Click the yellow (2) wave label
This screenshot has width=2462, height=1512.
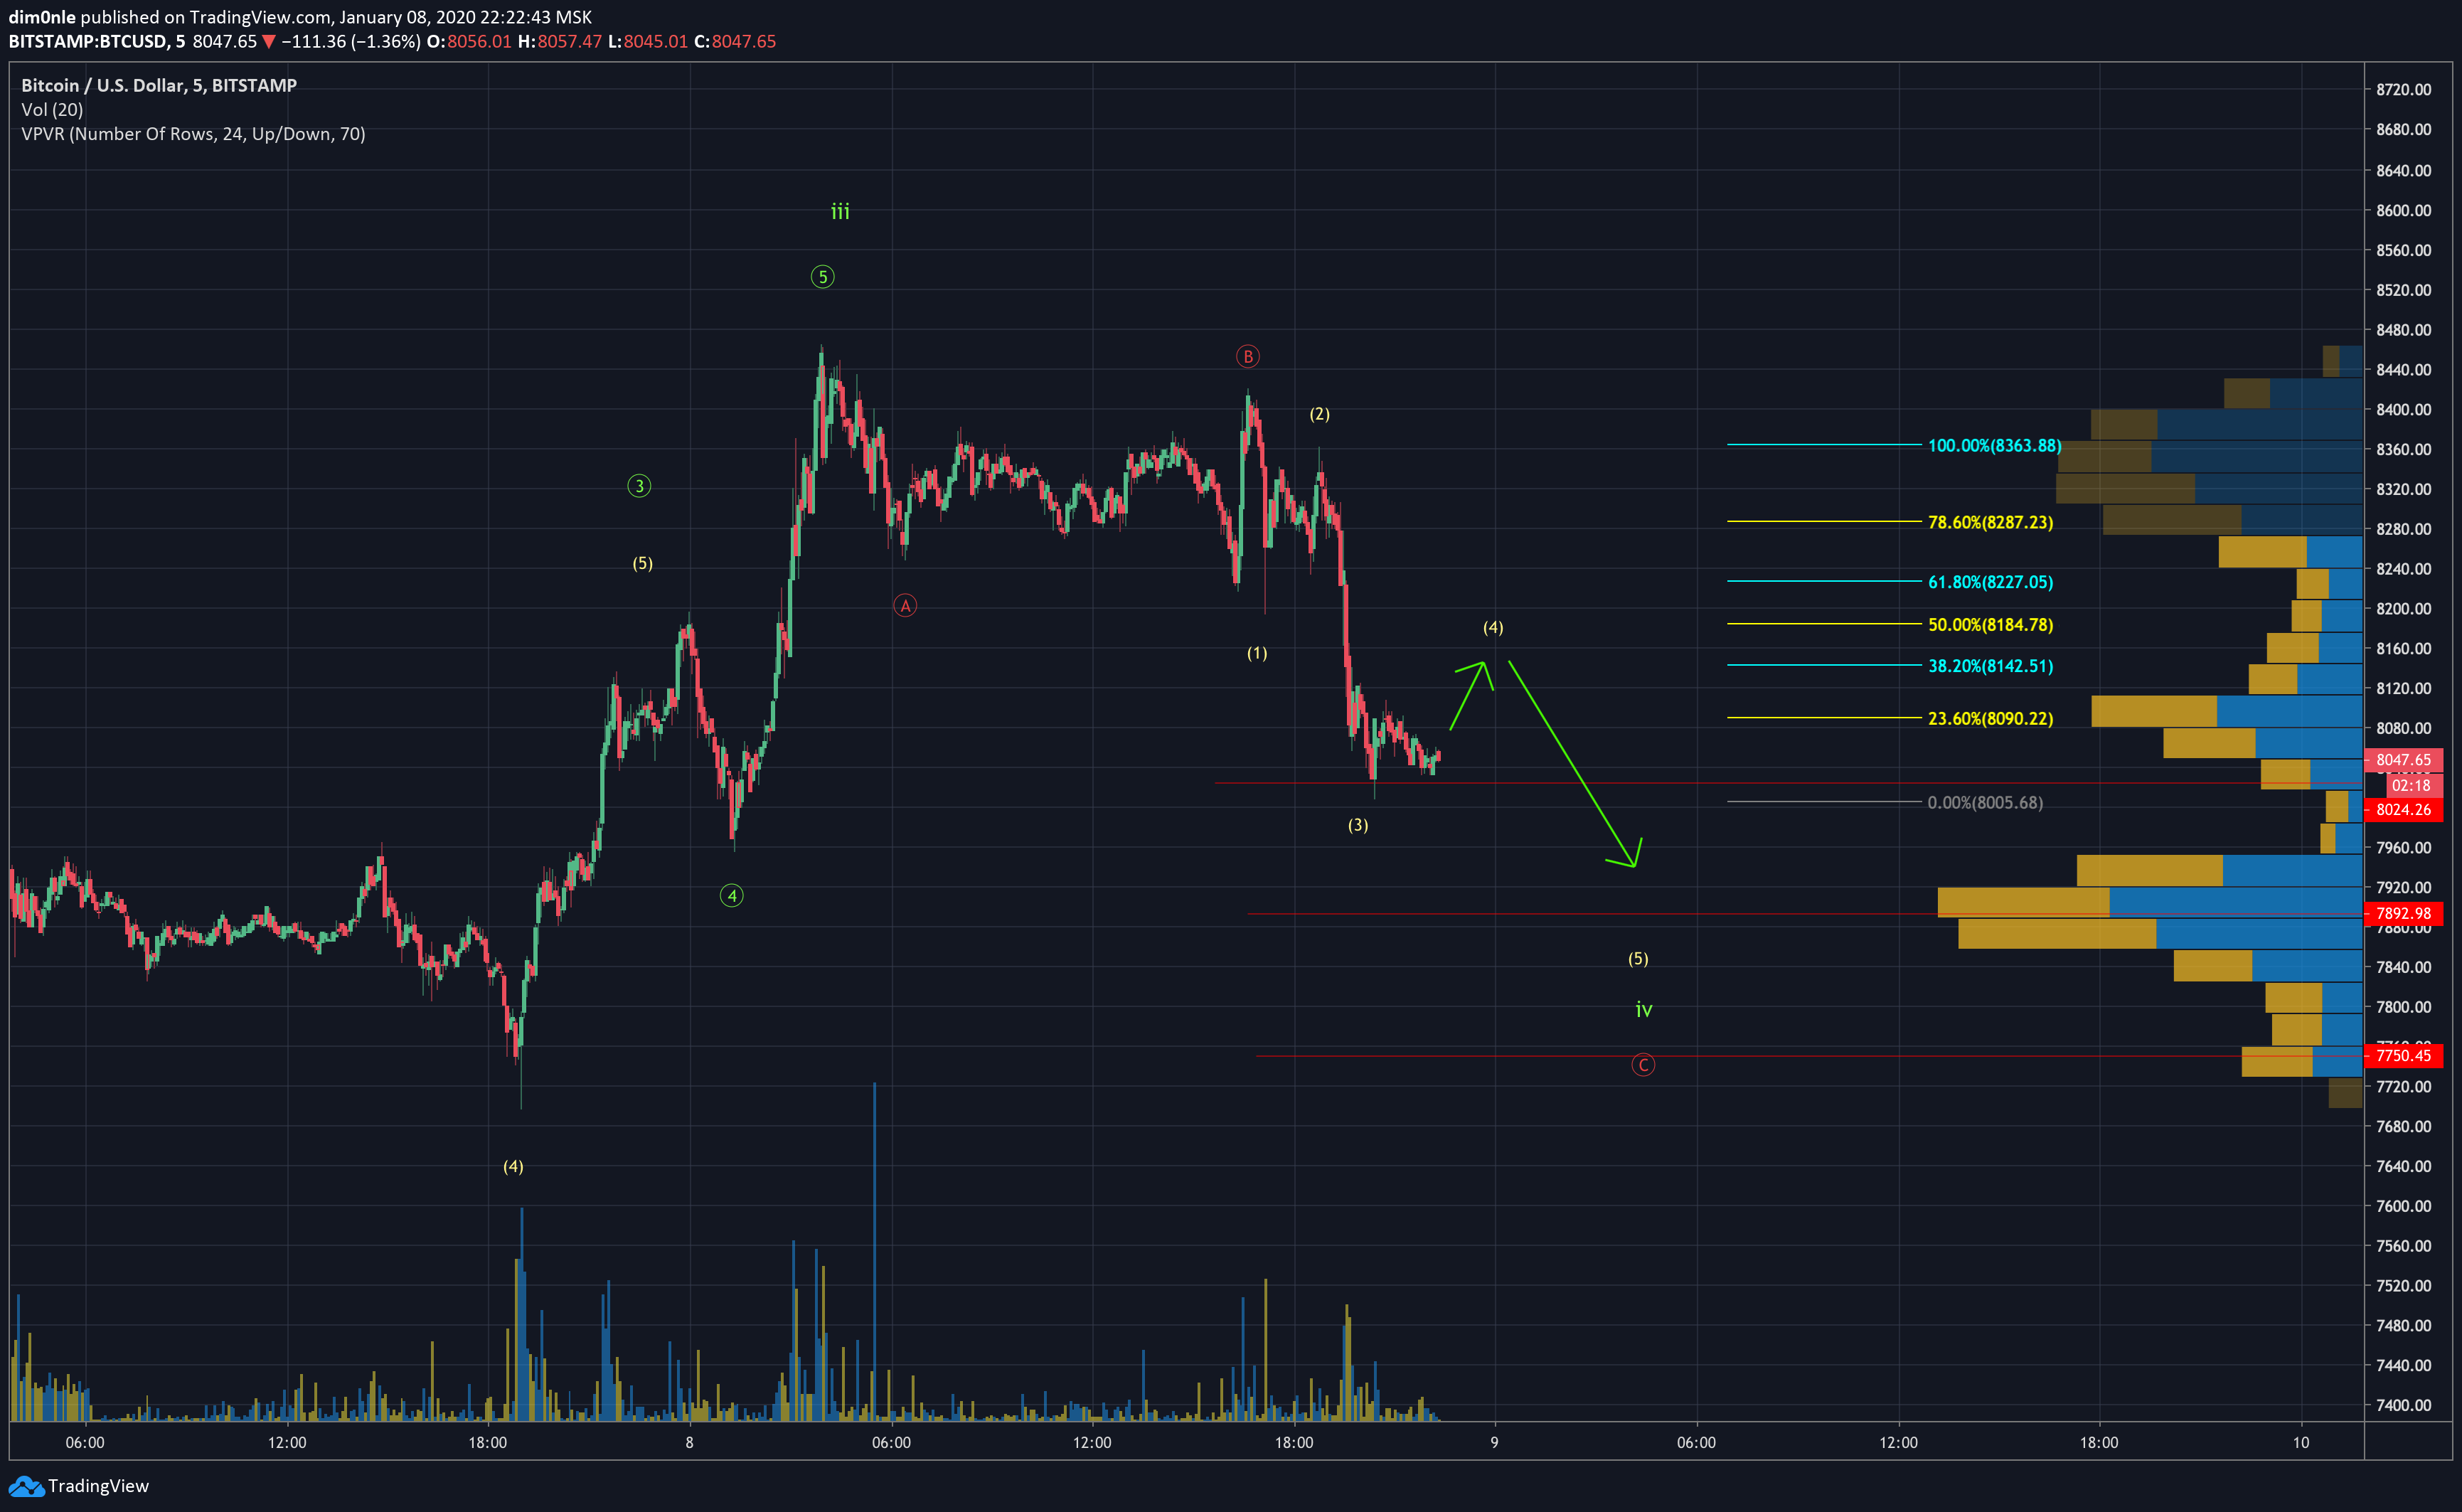(1319, 414)
